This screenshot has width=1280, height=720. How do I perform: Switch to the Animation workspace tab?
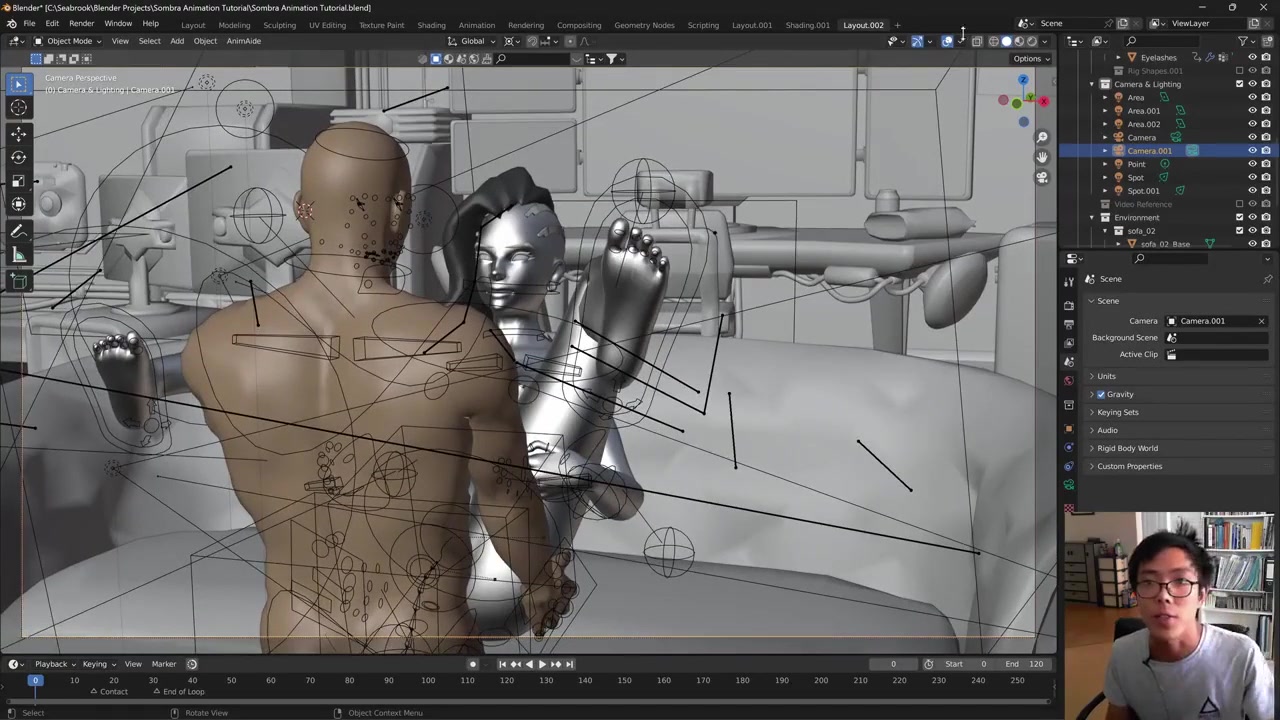(x=476, y=25)
